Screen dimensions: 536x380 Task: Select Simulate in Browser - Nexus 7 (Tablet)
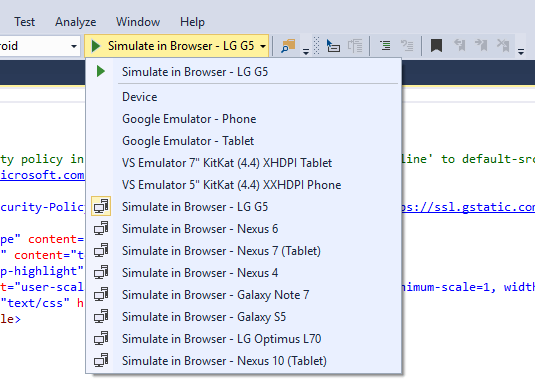point(243,251)
